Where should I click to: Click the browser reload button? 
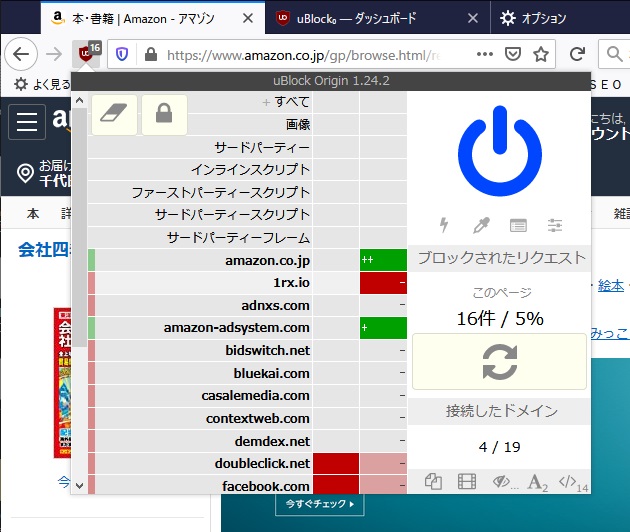tap(577, 54)
